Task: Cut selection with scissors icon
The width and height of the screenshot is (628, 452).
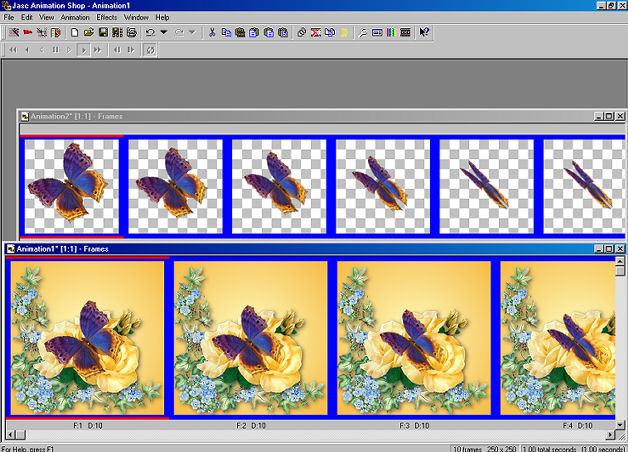Action: tap(212, 32)
